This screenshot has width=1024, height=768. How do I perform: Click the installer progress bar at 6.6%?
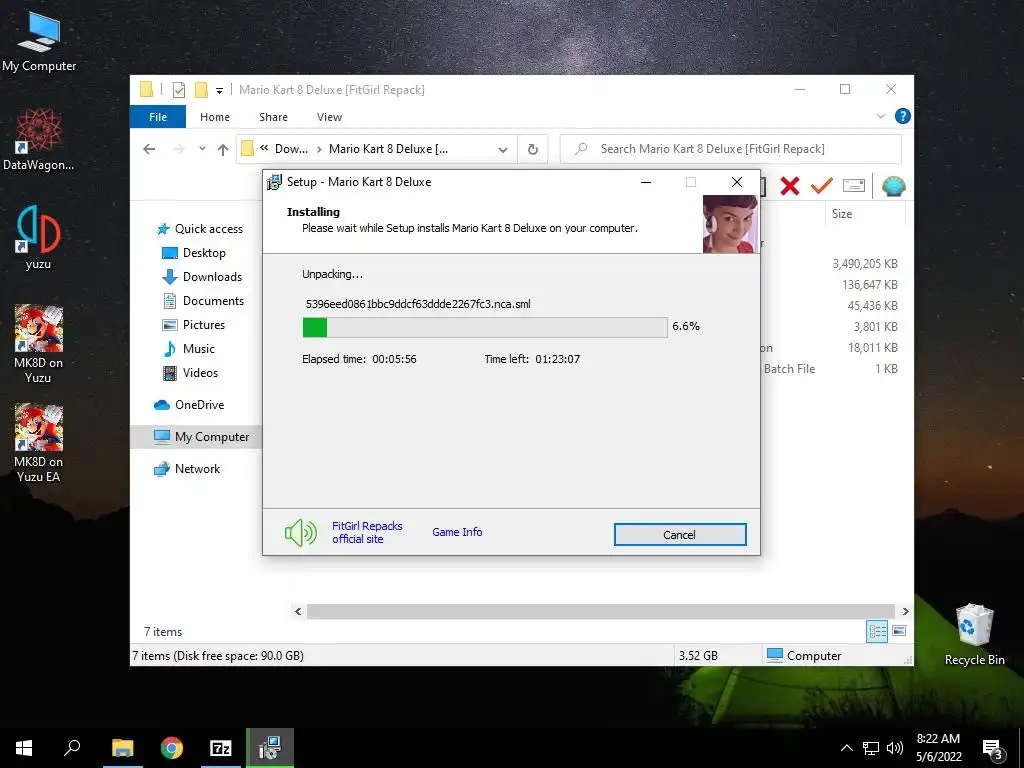[x=485, y=327]
